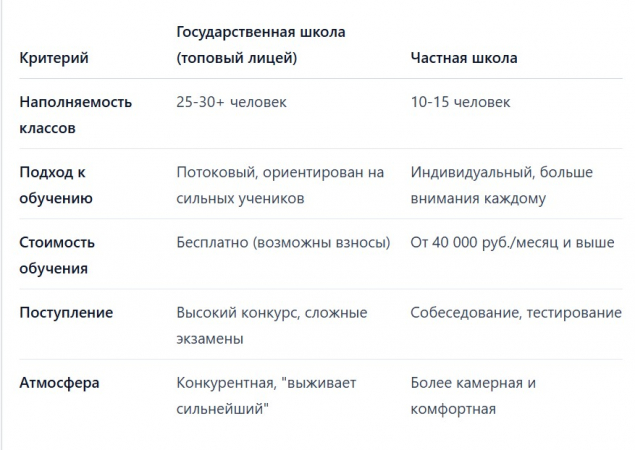Select the 'Атмосфера' row label
This screenshot has width=635, height=450.
coord(60,382)
